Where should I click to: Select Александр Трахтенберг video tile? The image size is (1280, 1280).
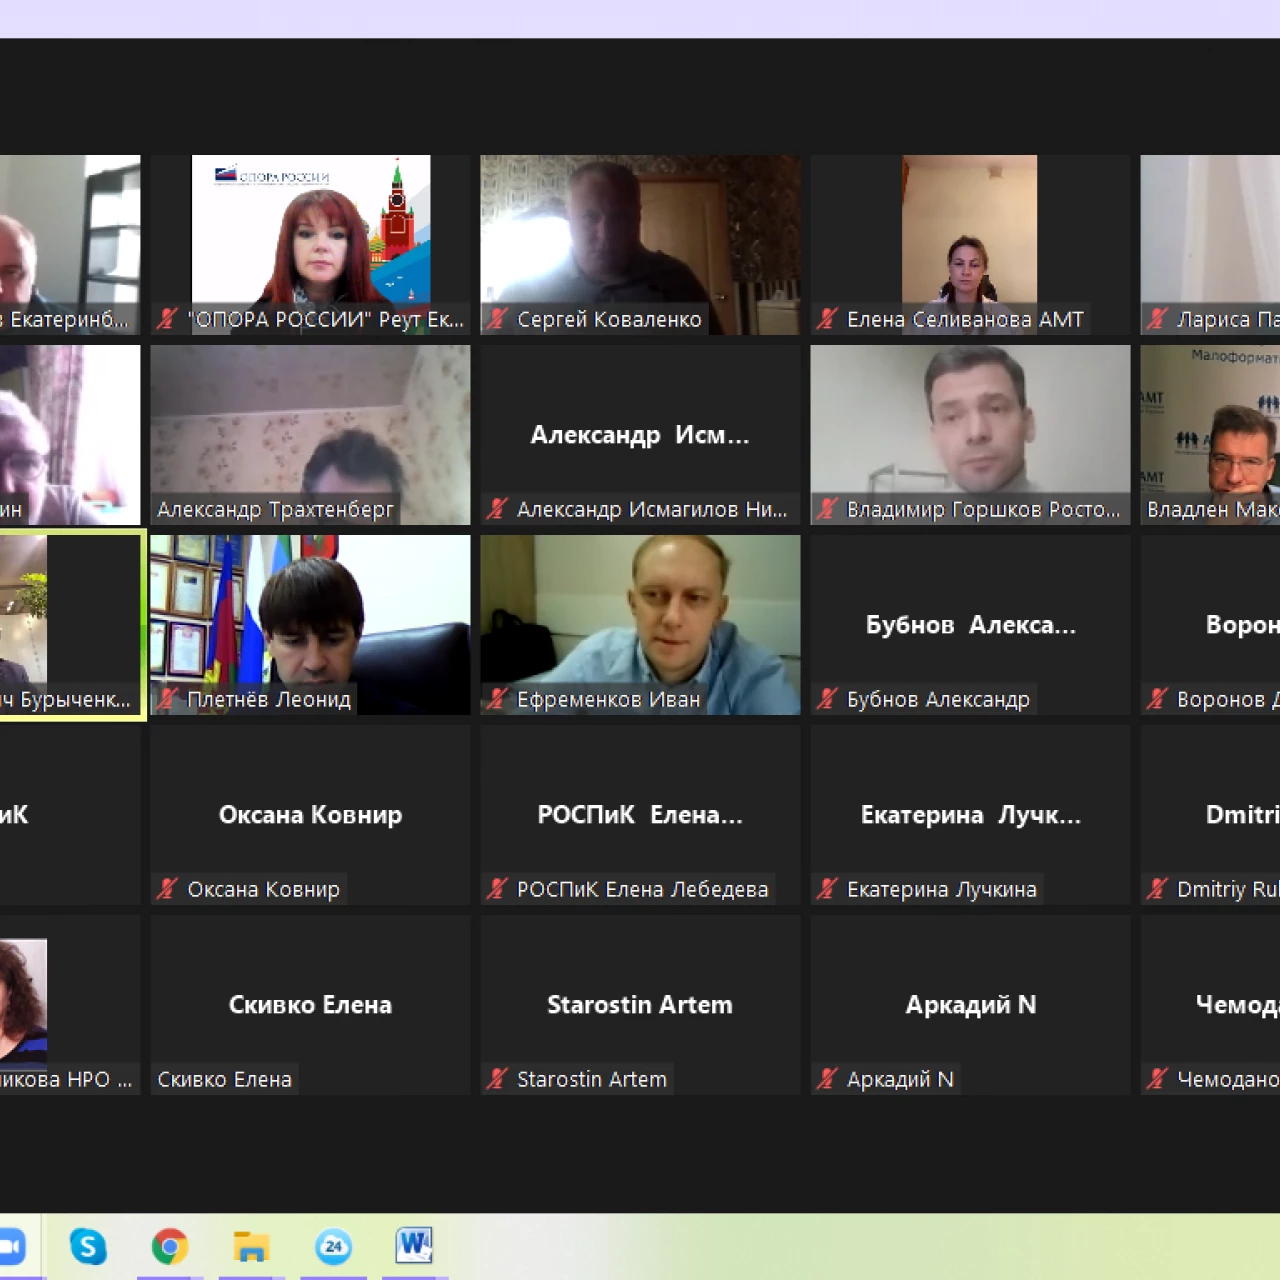click(310, 435)
